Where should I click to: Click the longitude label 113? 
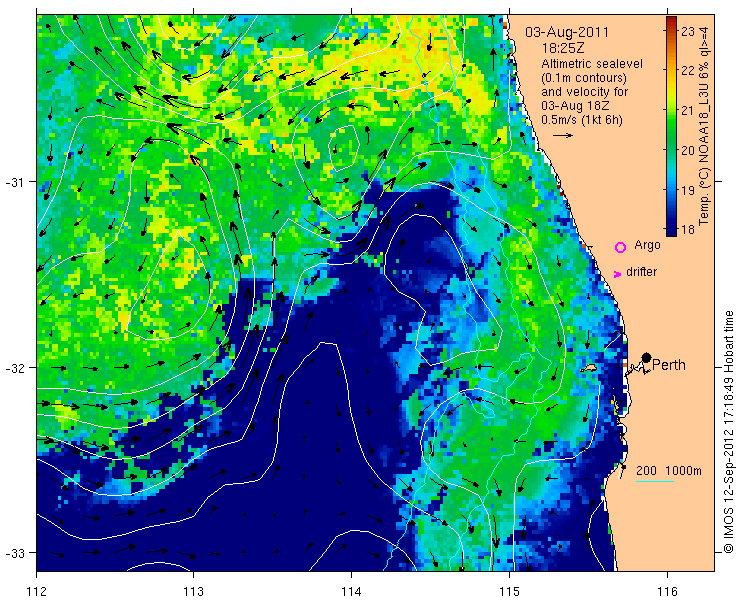point(193,591)
